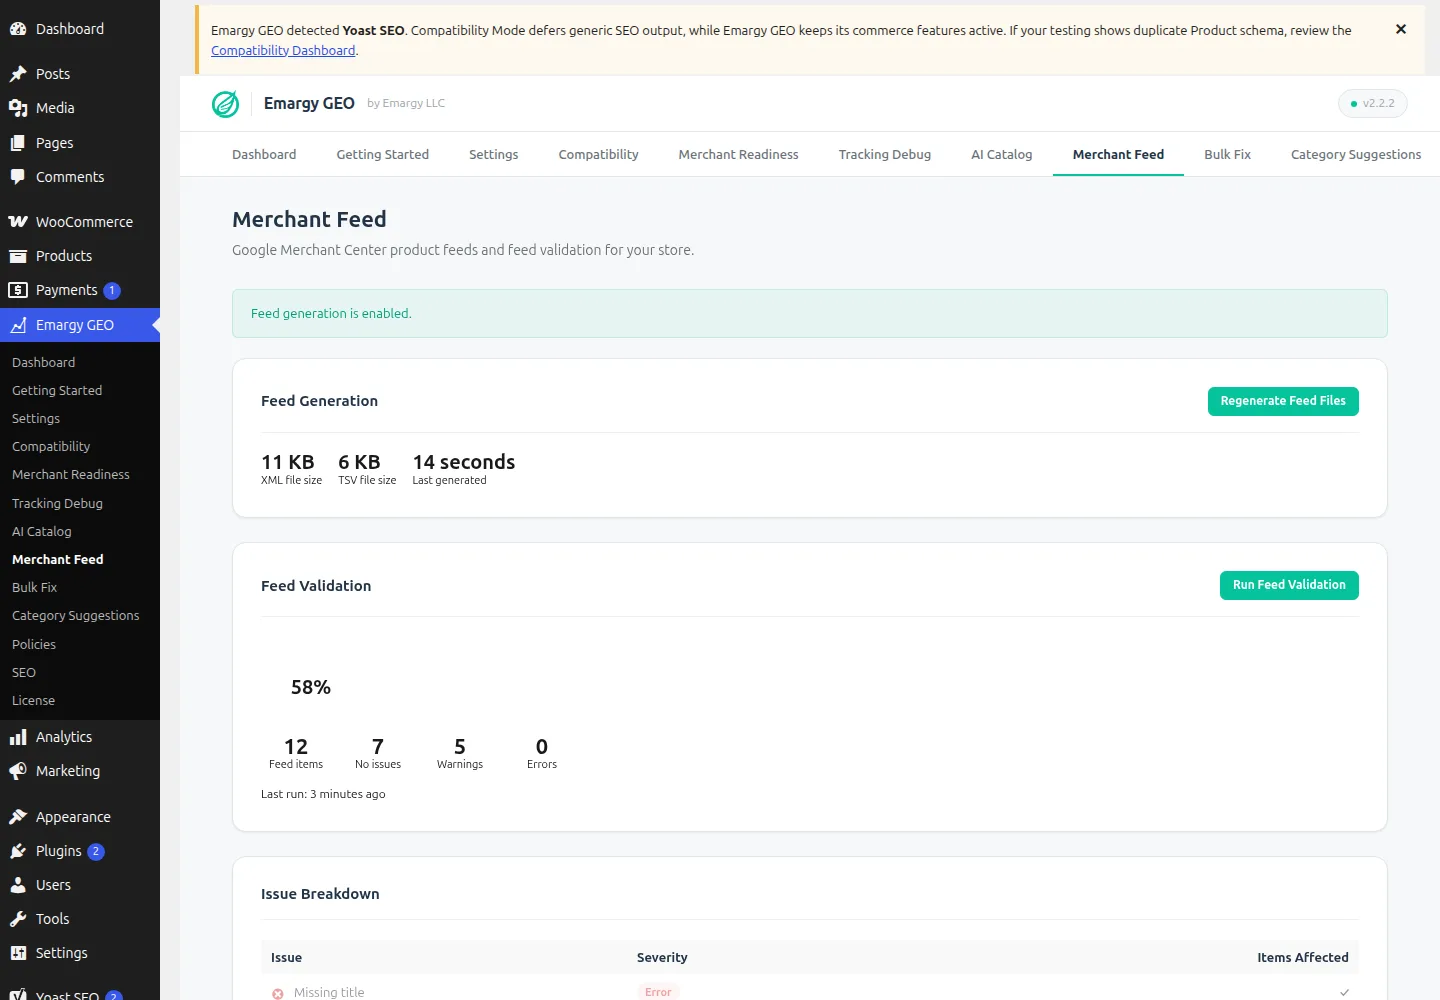Open Compatibility in sidebar submenu

[51, 447]
